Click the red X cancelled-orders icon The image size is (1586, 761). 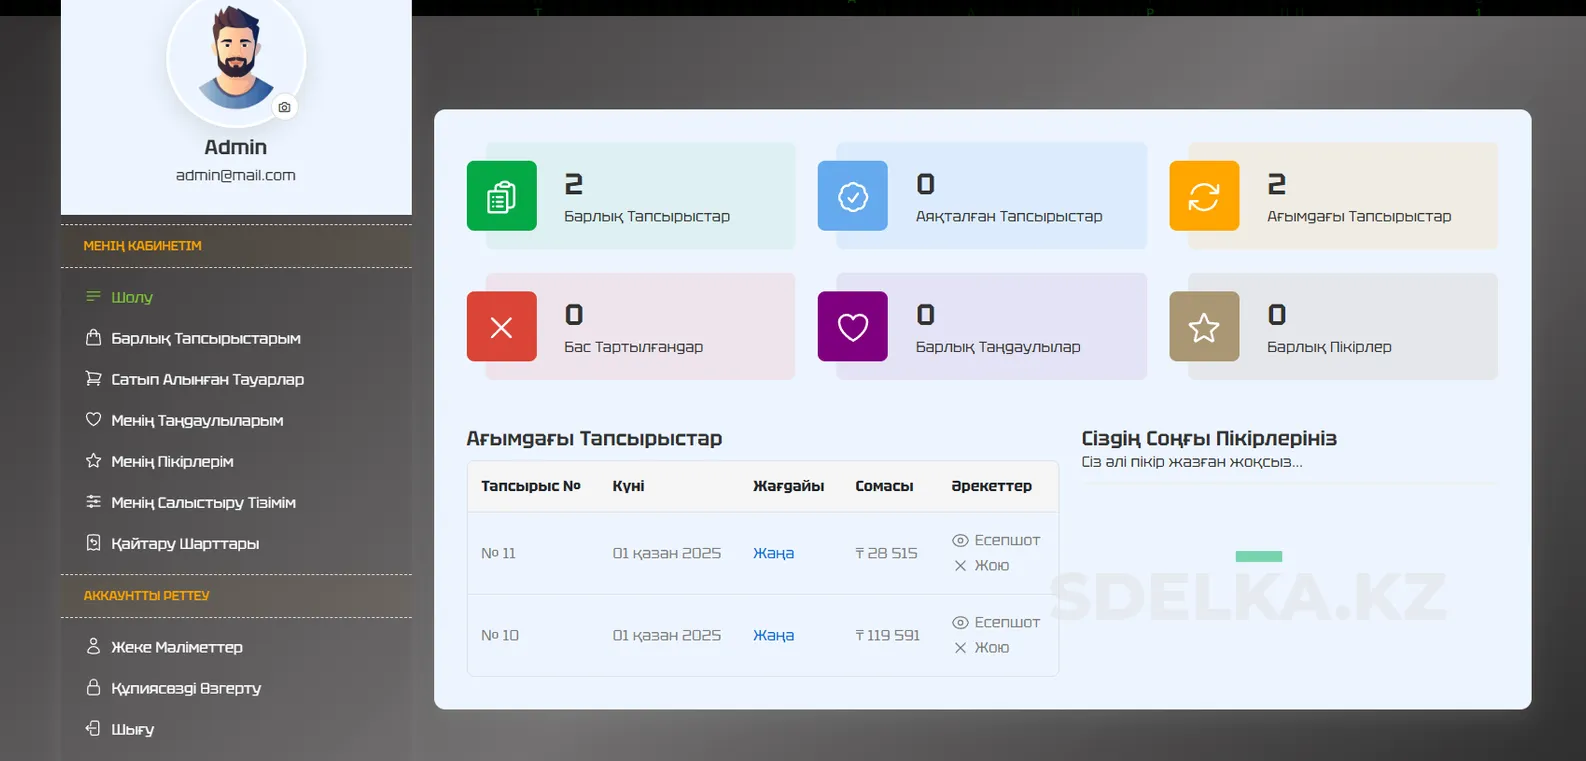tap(501, 326)
